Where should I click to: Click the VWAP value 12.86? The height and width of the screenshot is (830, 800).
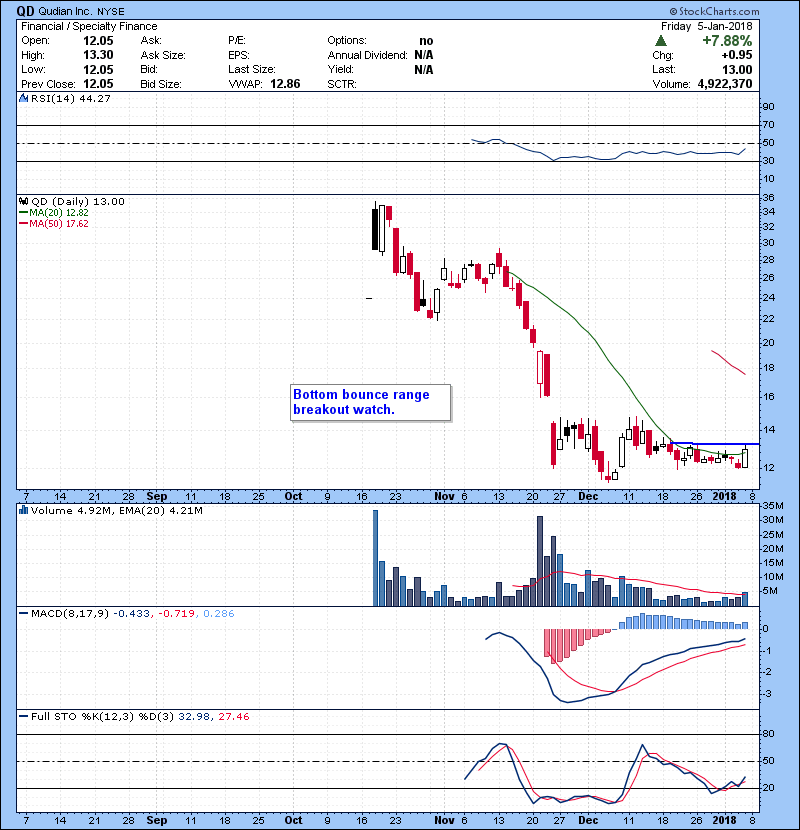click(285, 84)
